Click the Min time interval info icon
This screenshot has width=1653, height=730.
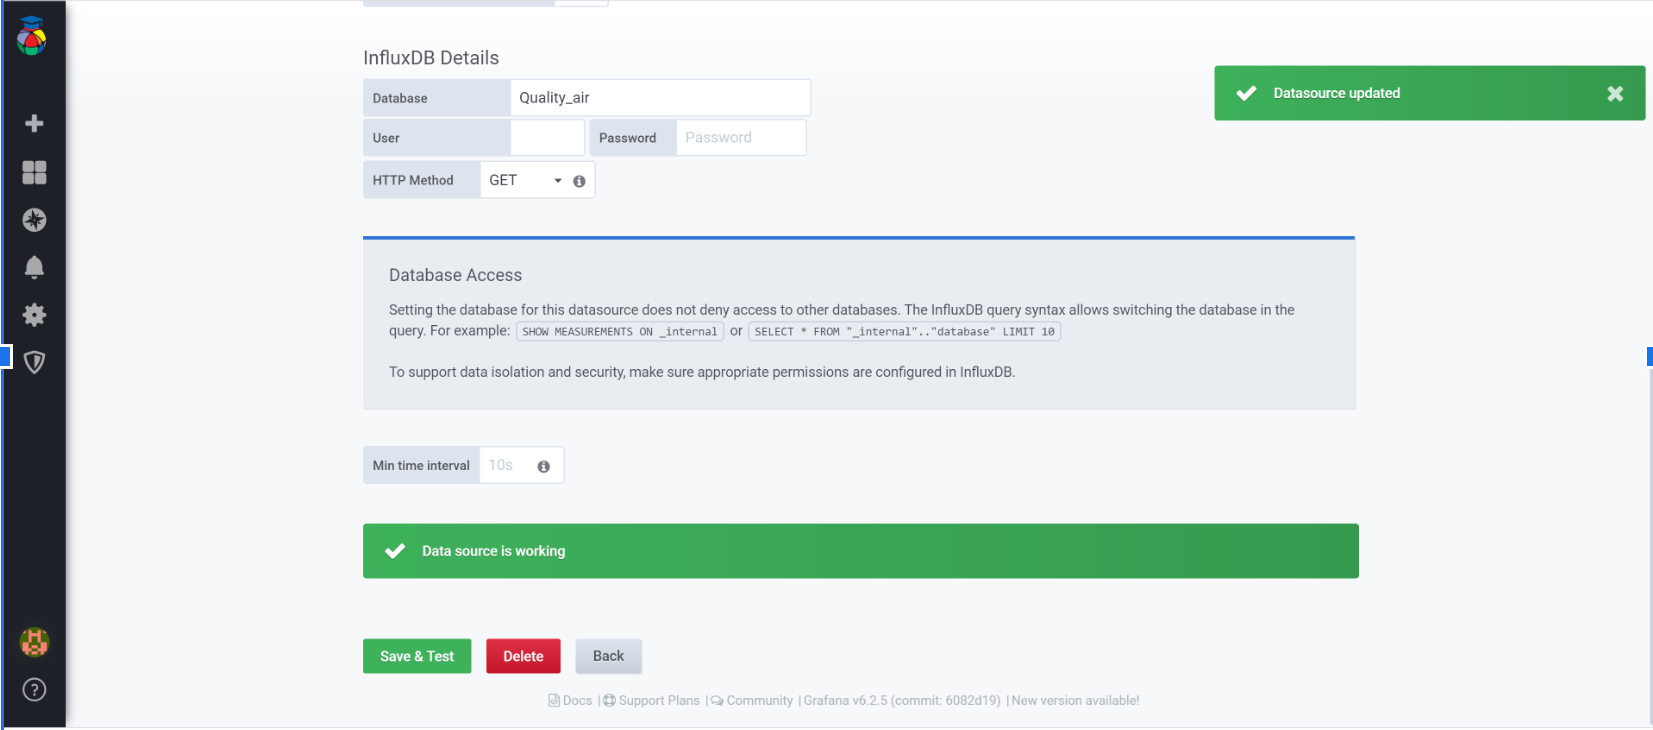544,466
